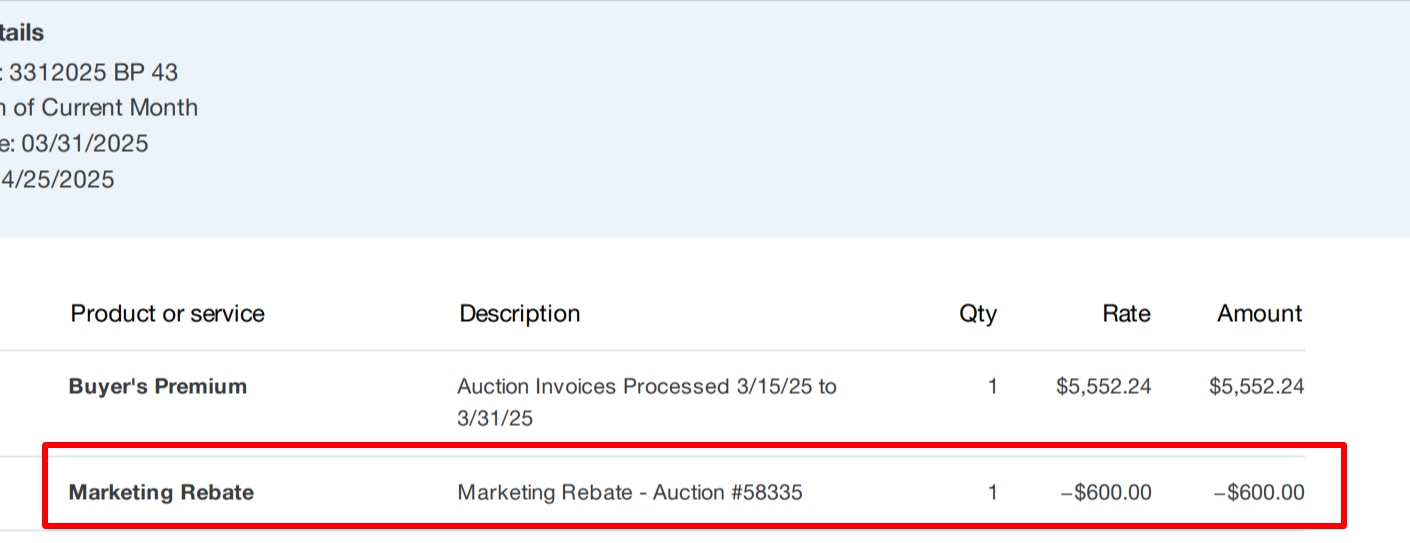The image size is (1410, 543).
Task: Click the Rate column header
Action: (x=1126, y=314)
